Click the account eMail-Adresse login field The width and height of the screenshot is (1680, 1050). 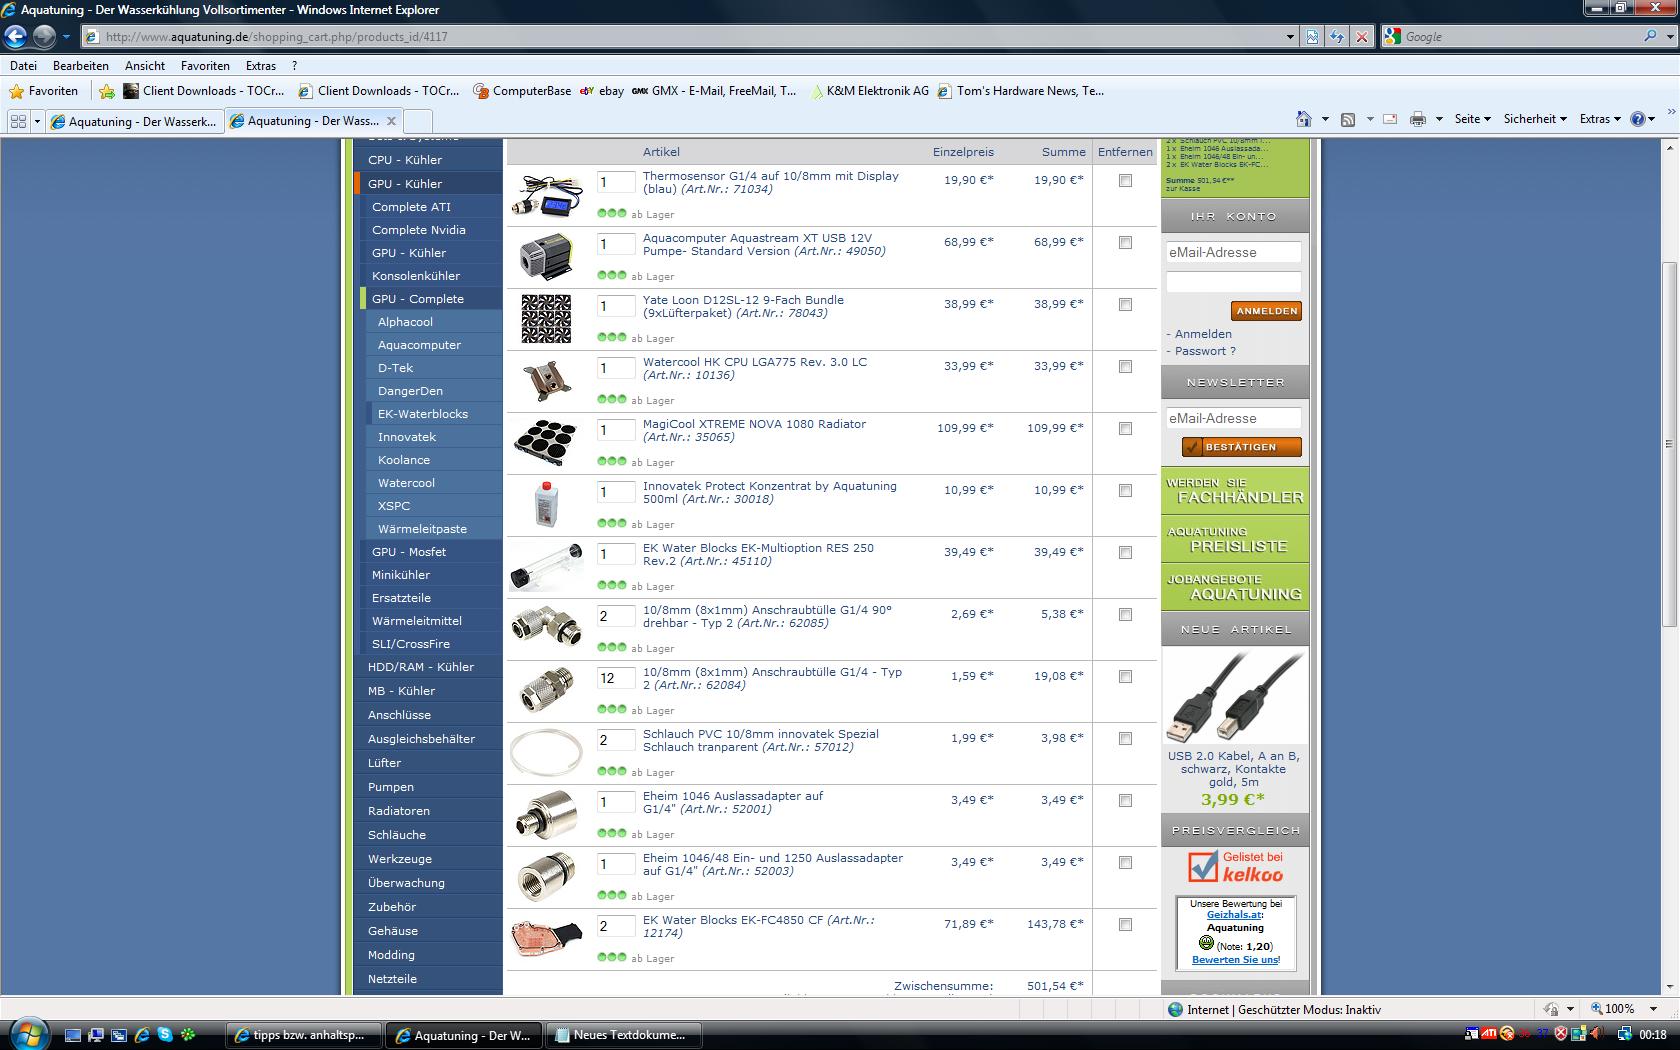click(x=1233, y=253)
